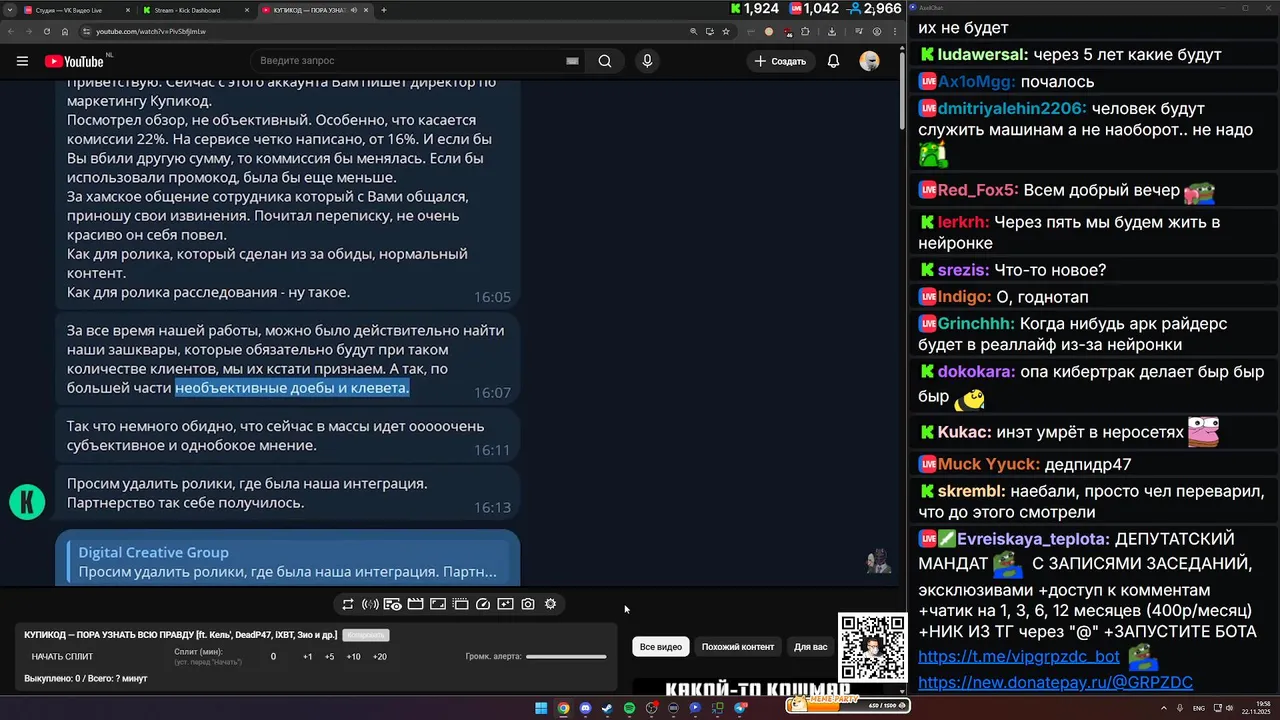Click the Создать create button
The width and height of the screenshot is (1280, 720).
coord(780,61)
